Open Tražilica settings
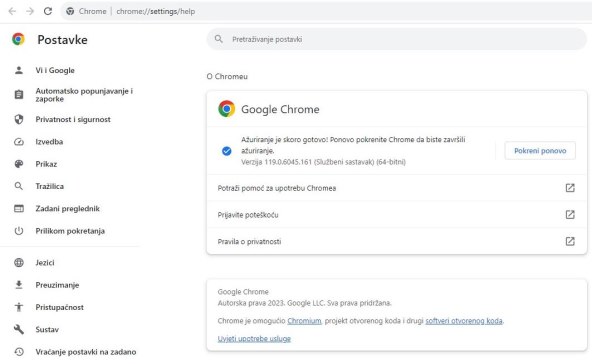This screenshot has width=592, height=364. [x=49, y=186]
